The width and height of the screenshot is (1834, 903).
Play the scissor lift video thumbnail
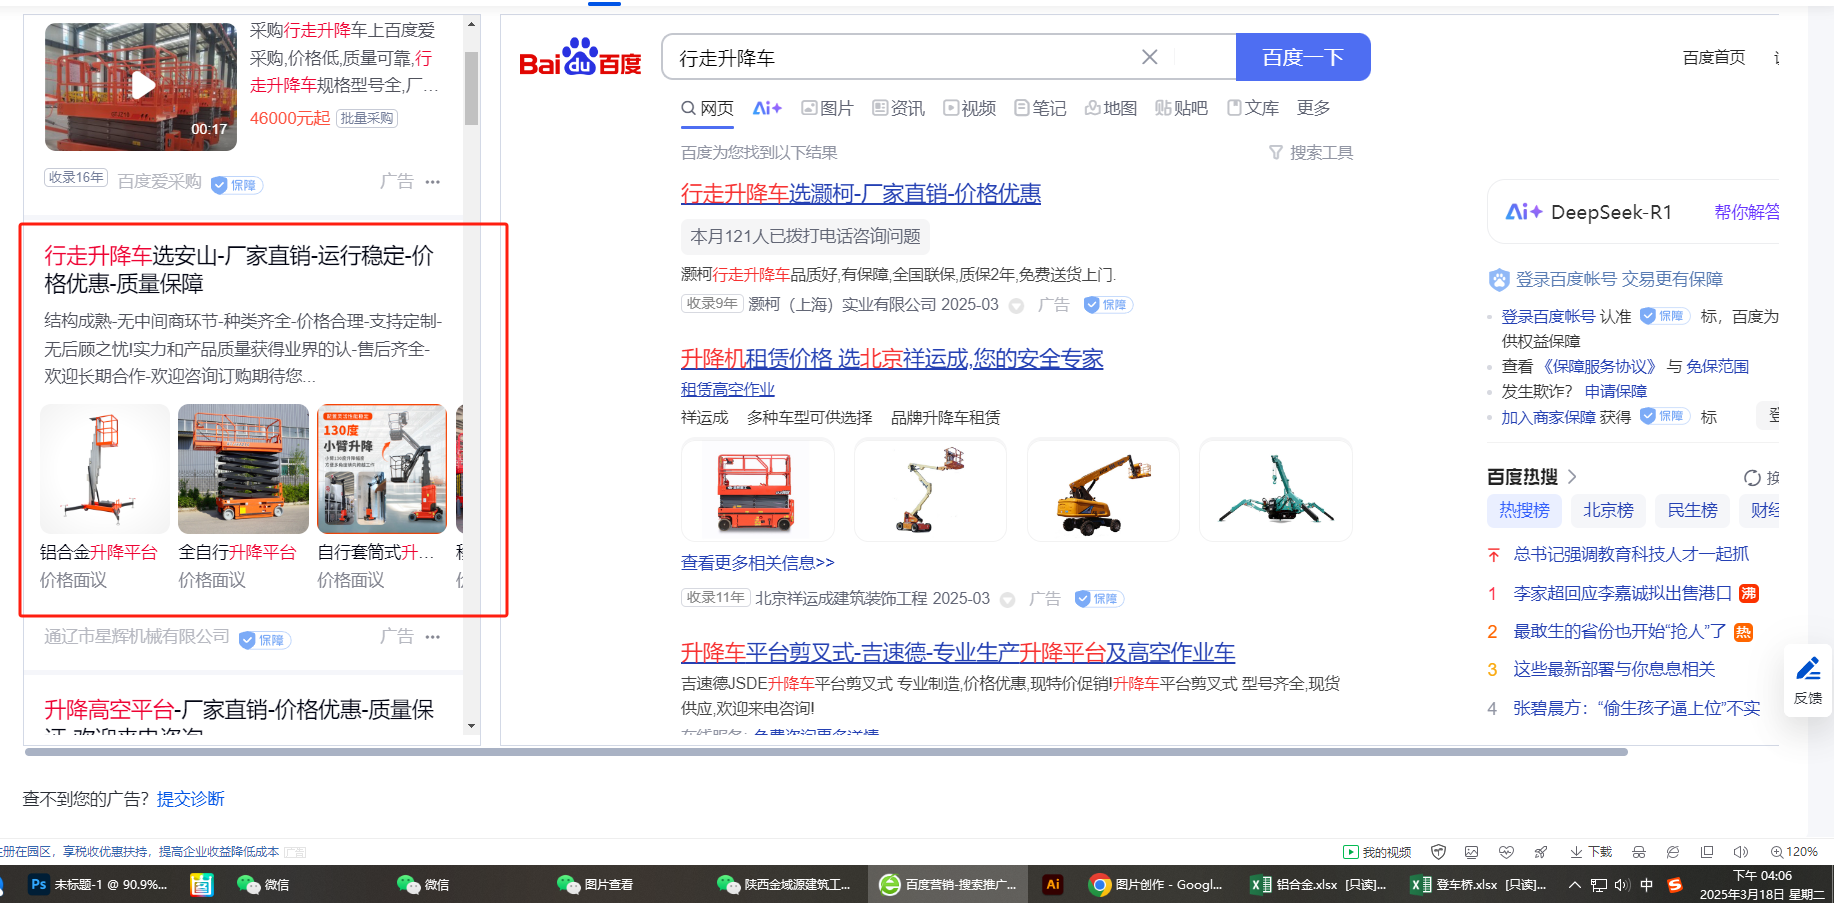click(141, 87)
